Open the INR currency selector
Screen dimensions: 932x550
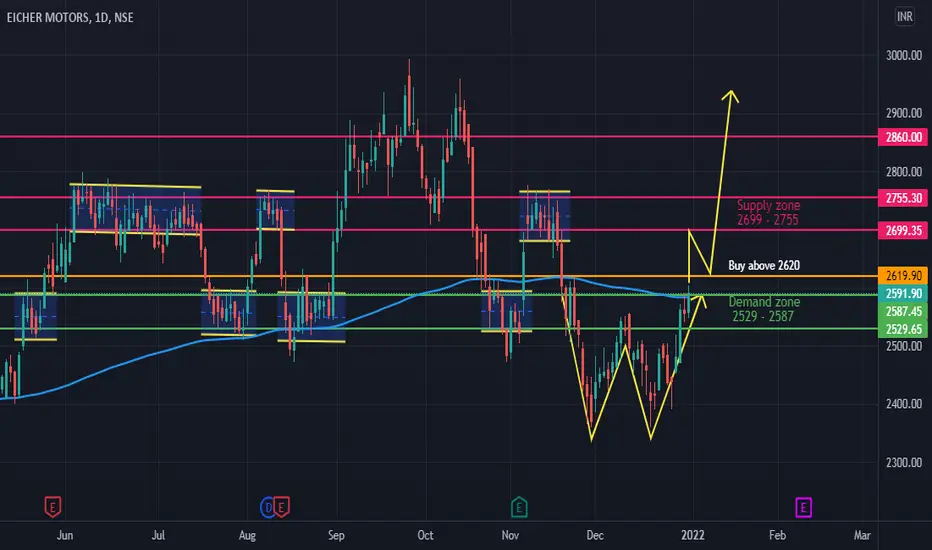coord(905,17)
